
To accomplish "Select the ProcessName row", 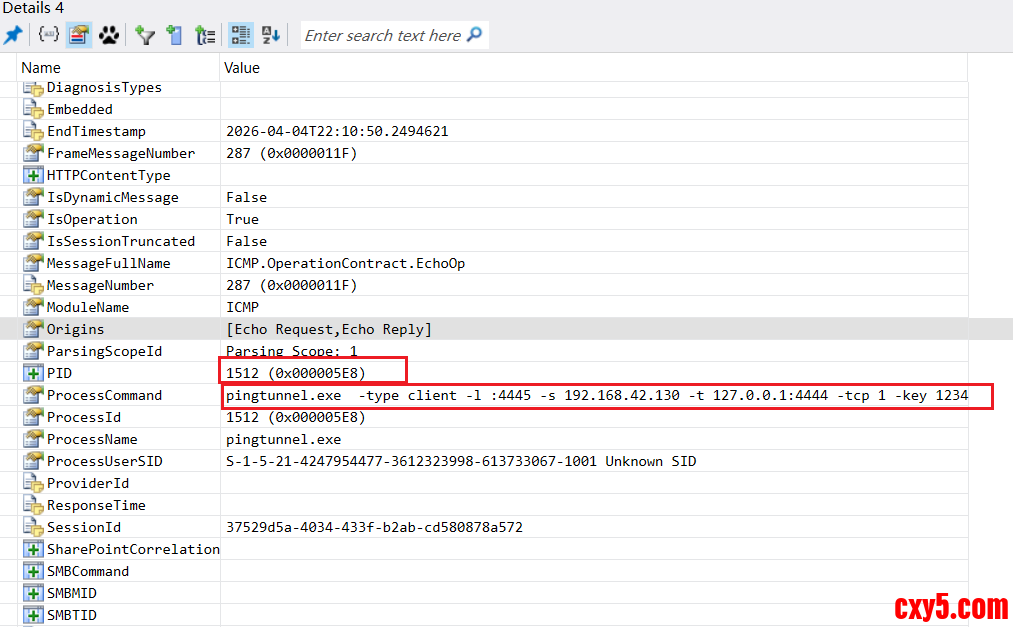I will [x=92, y=439].
